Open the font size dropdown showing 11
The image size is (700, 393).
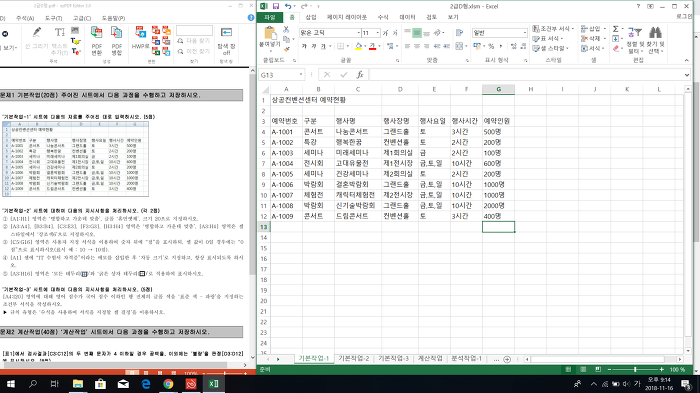[378, 33]
